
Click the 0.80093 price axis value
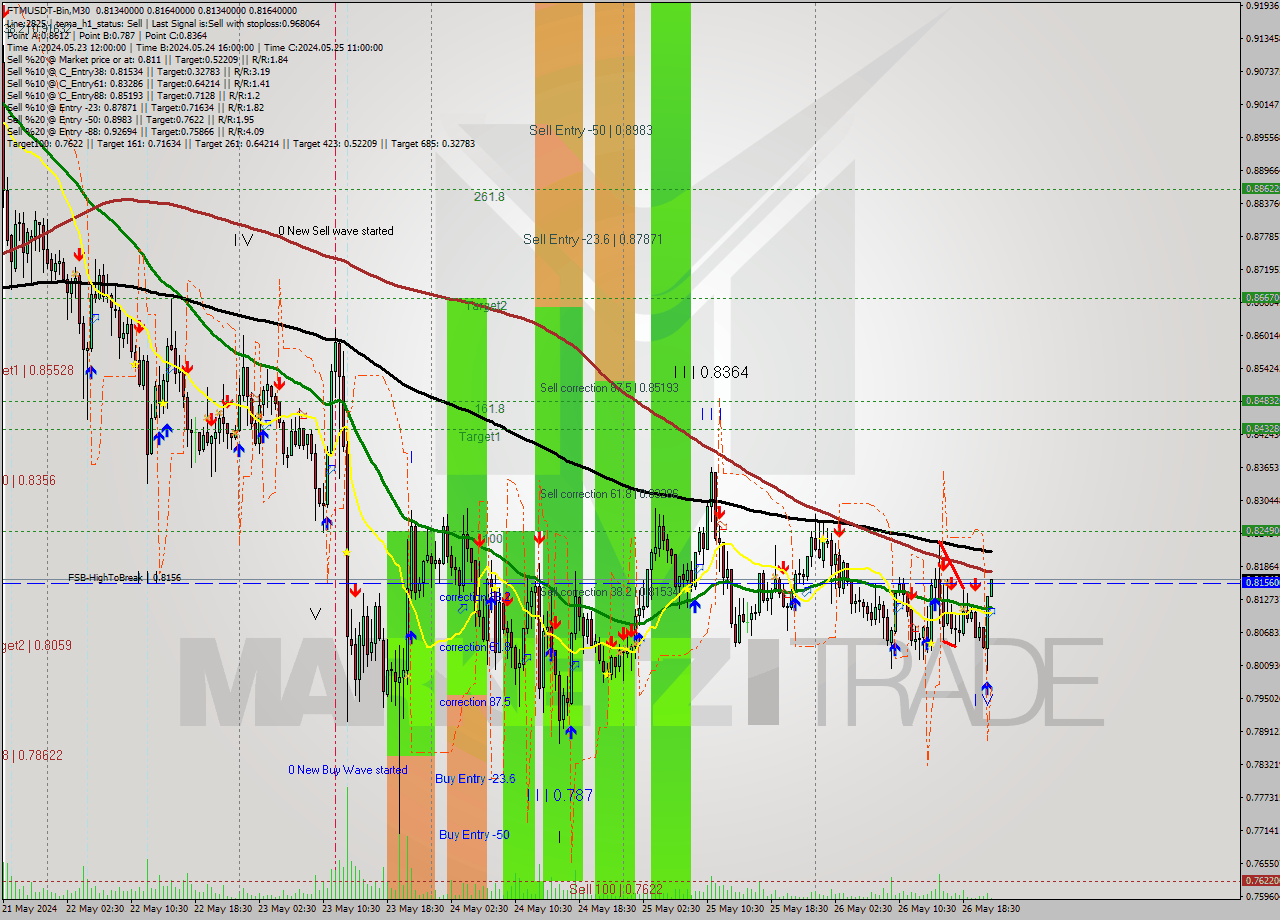pos(1262,665)
